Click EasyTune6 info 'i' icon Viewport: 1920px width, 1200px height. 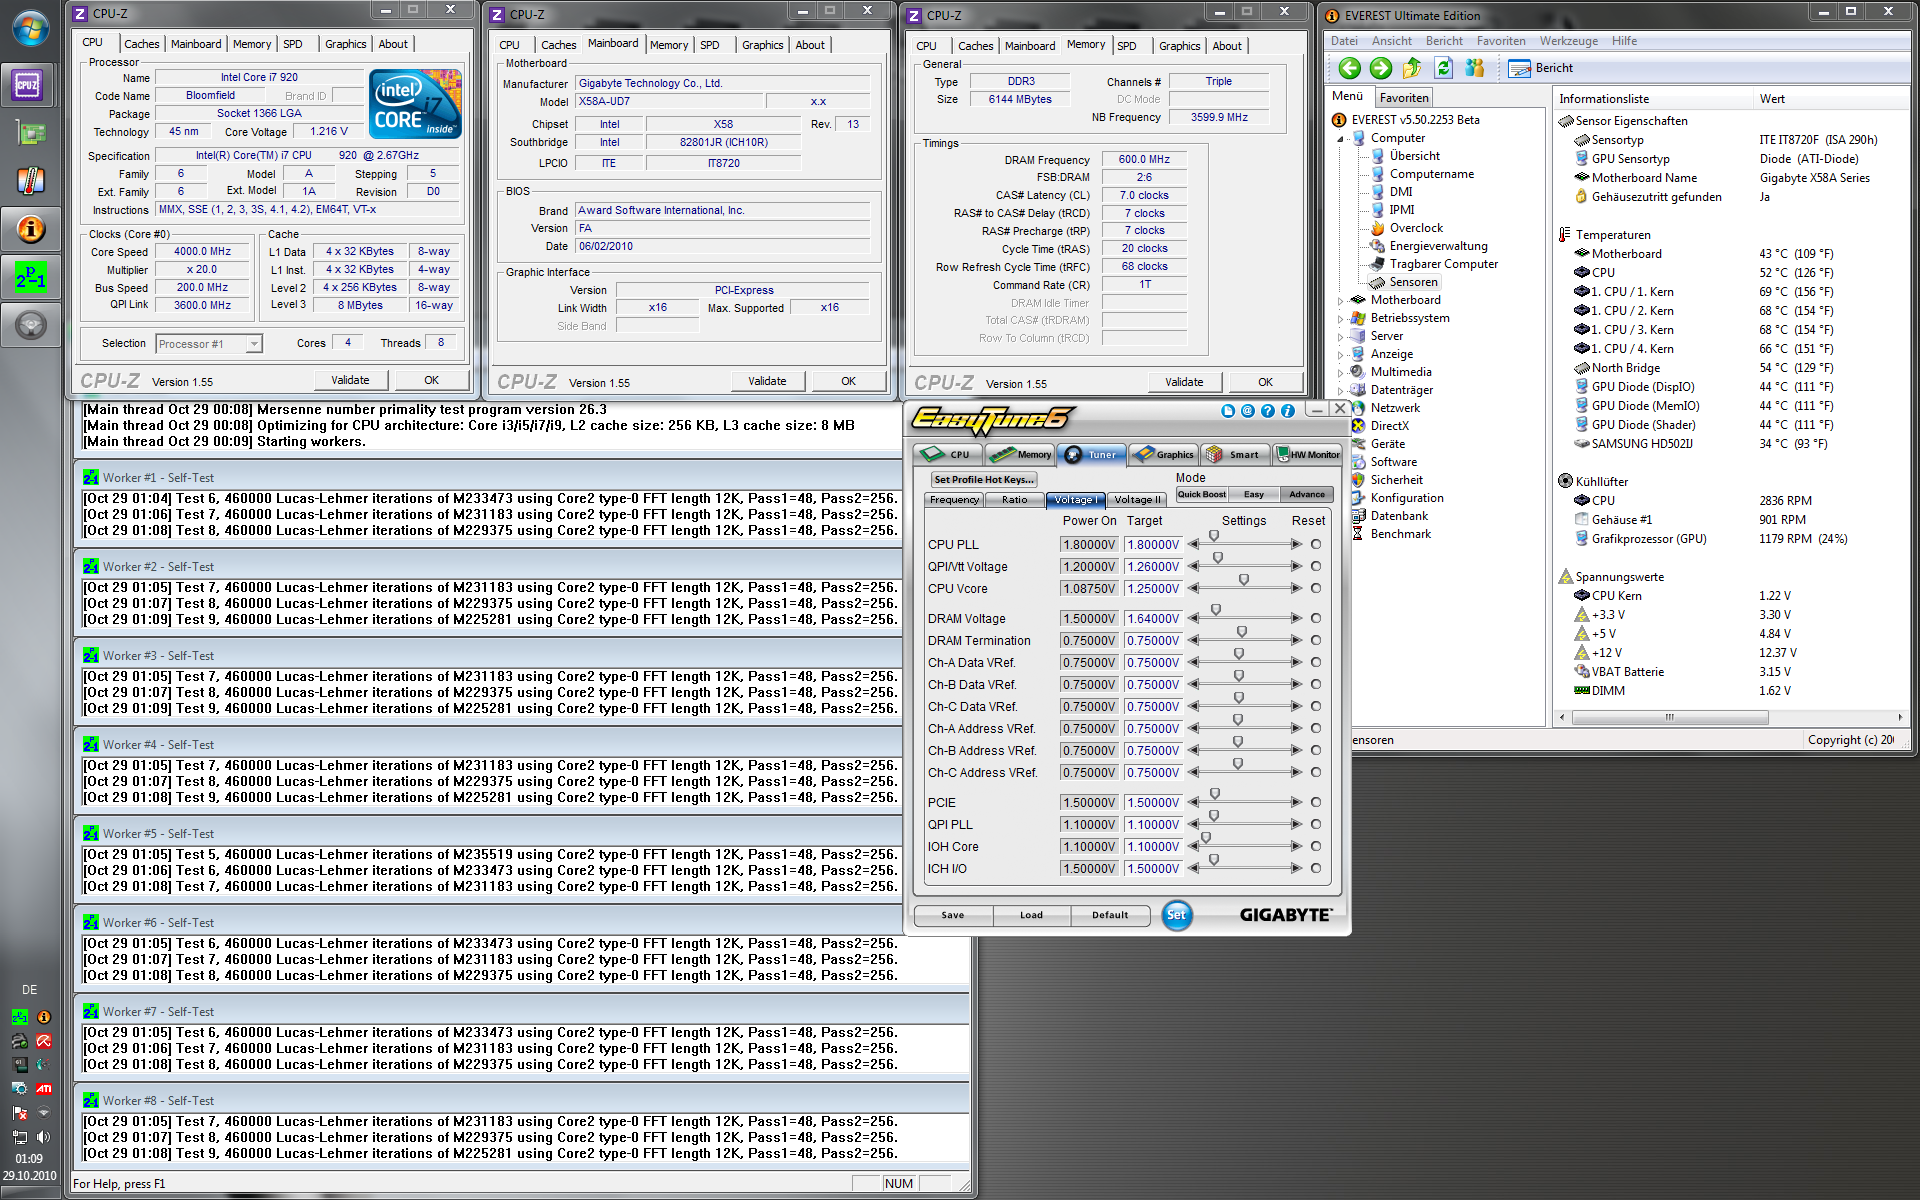[1288, 411]
